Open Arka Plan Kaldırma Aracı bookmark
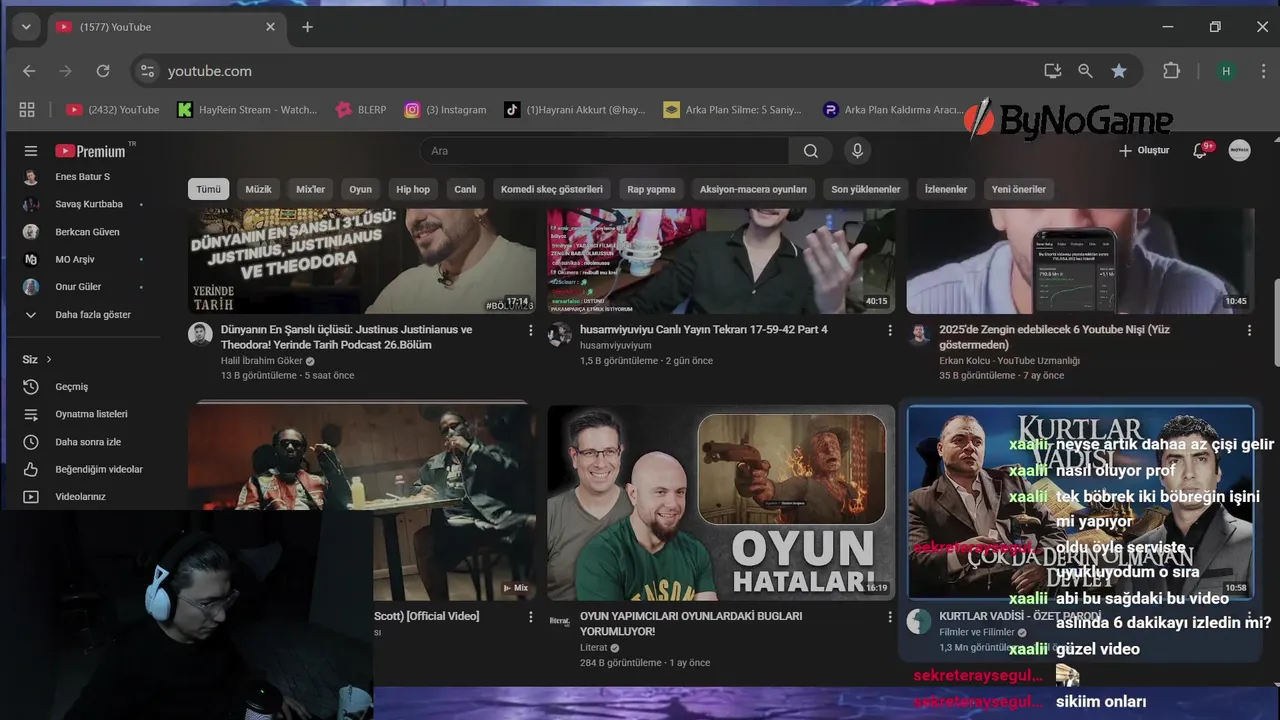The width and height of the screenshot is (1280, 720). click(x=893, y=110)
